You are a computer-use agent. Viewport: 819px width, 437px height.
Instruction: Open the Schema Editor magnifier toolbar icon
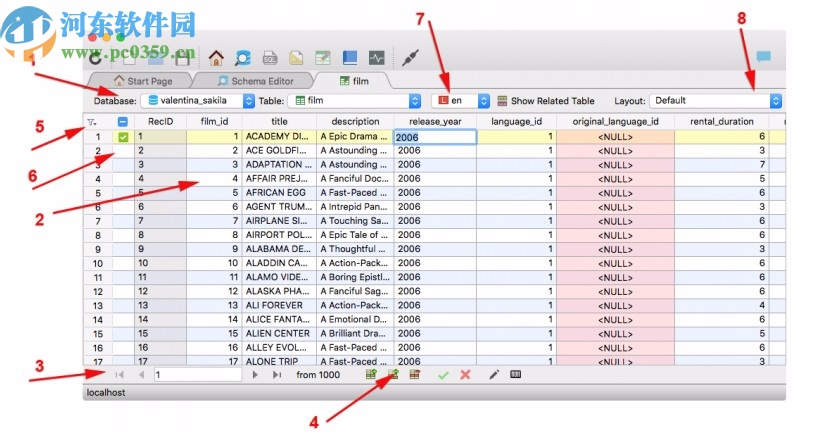pos(242,57)
